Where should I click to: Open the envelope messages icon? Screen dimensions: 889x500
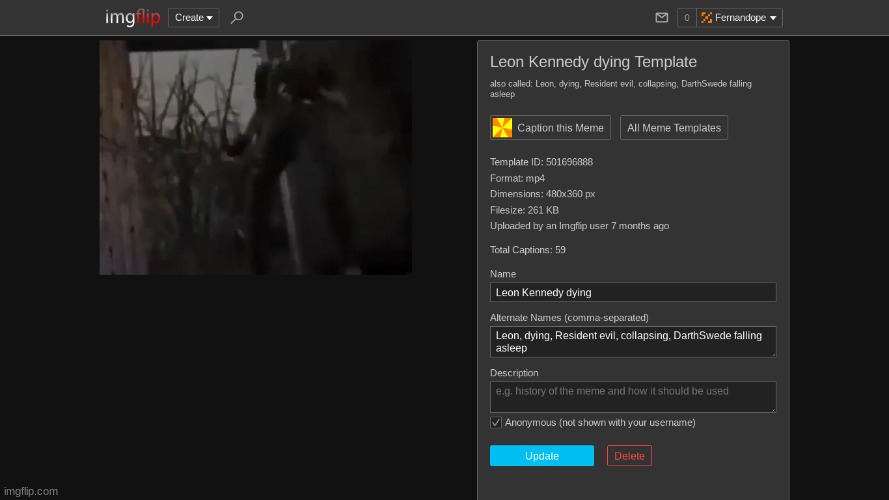(x=661, y=18)
